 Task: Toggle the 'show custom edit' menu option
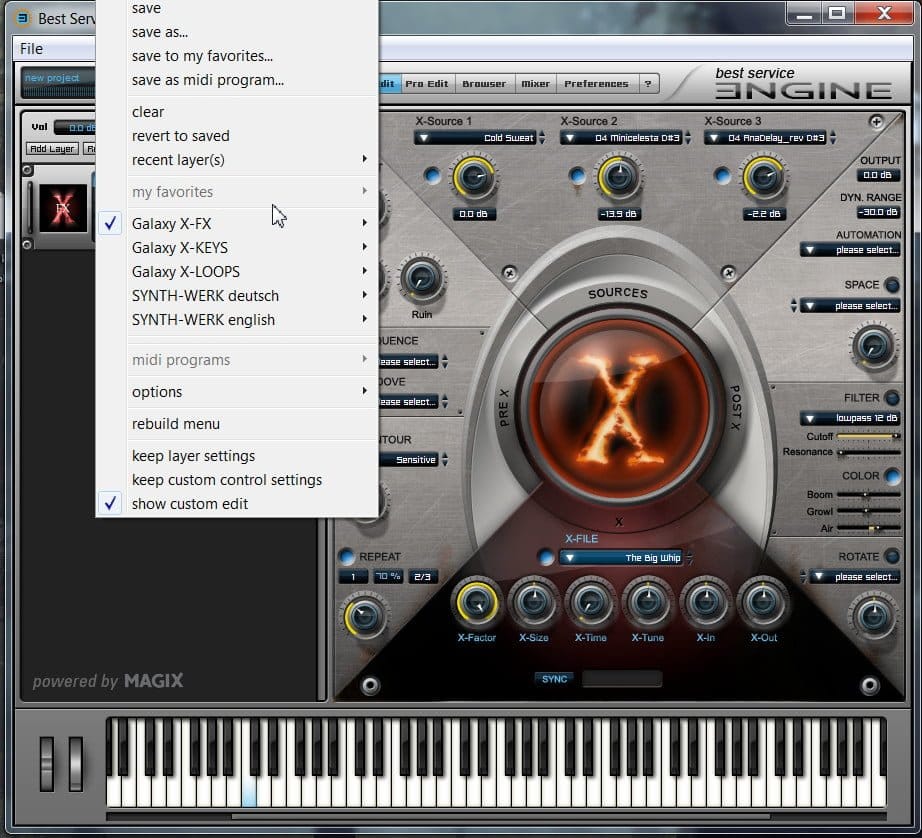(190, 504)
